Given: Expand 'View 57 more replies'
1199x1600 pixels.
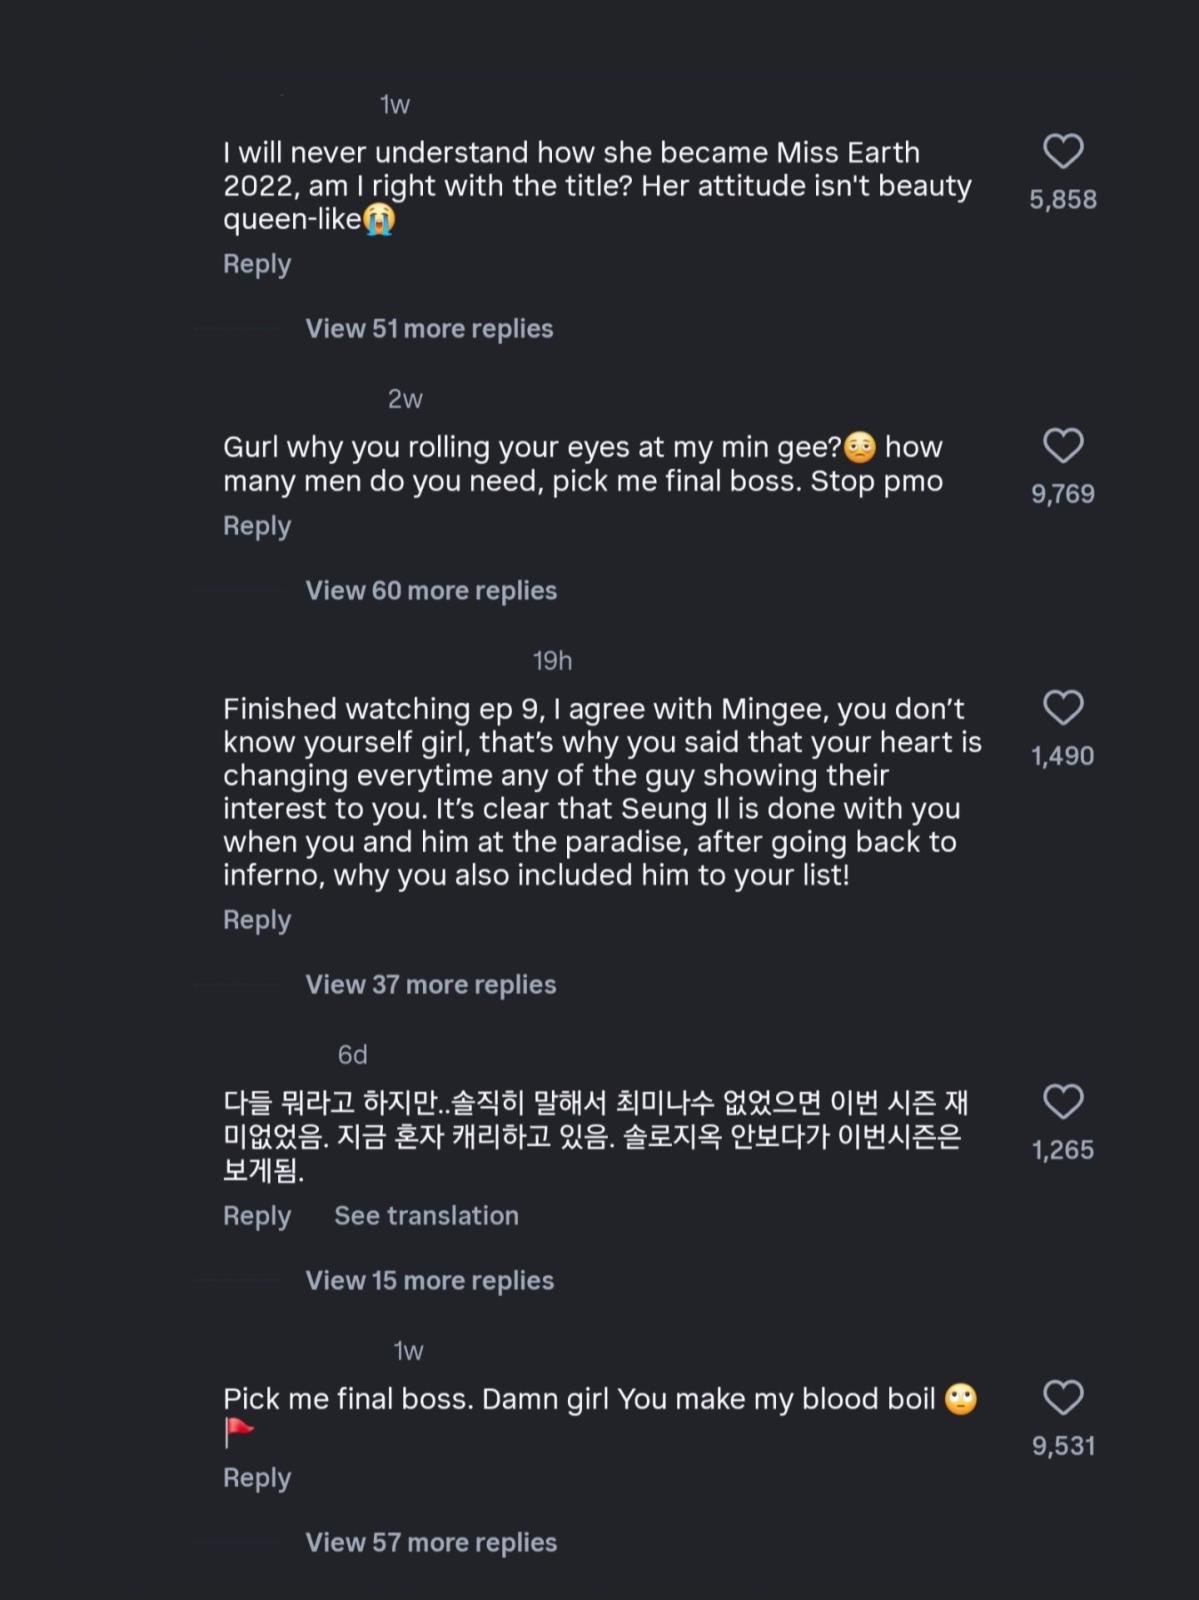Looking at the screenshot, I should (431, 1543).
